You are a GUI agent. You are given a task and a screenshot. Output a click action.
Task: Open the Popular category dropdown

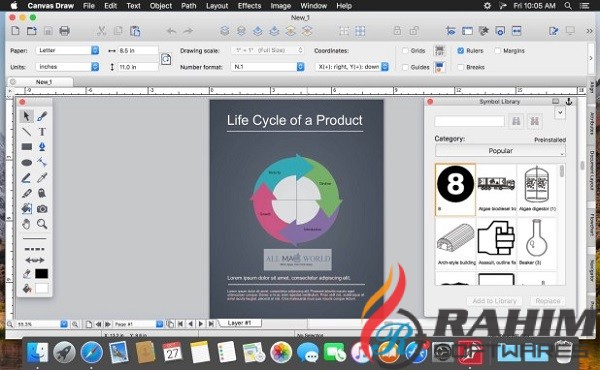click(x=500, y=151)
